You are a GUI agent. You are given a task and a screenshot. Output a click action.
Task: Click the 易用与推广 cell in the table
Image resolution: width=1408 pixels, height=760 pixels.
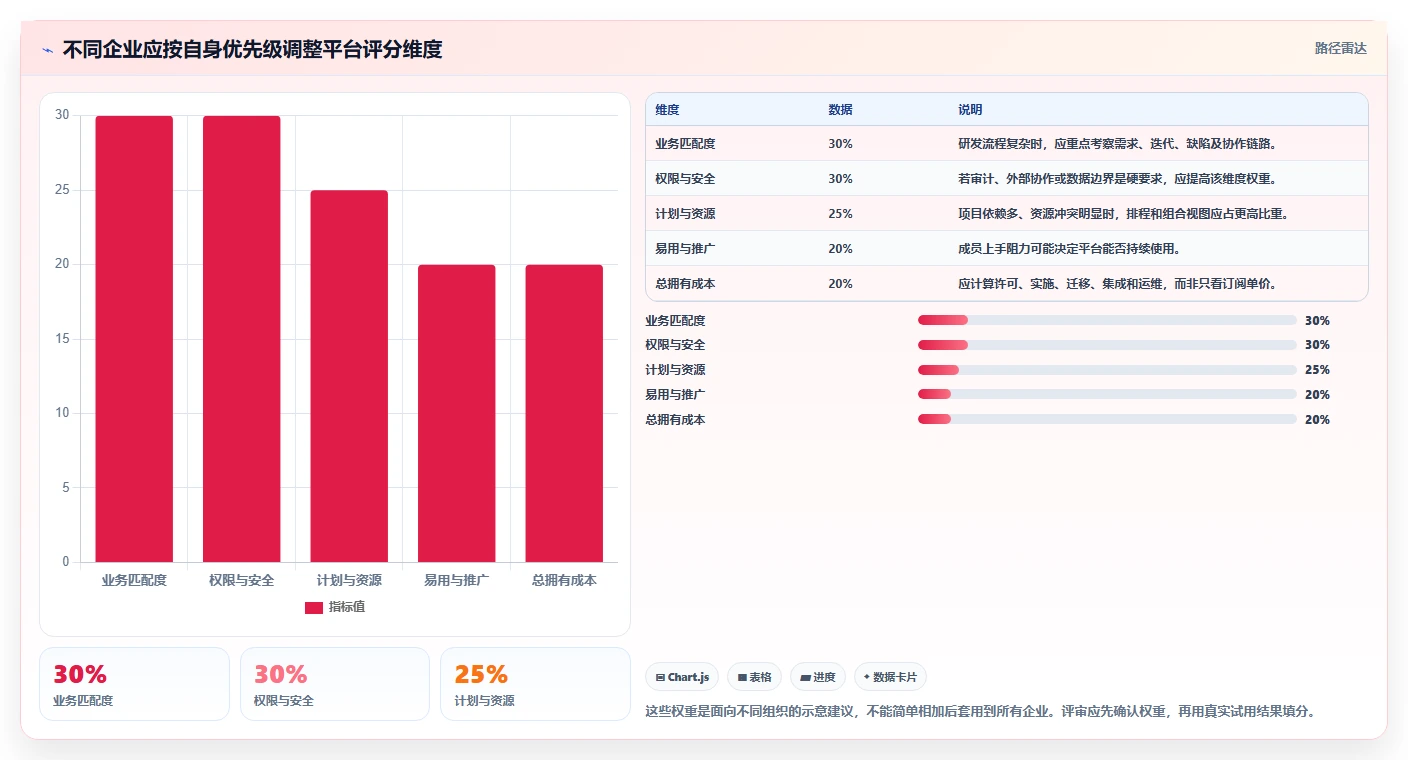click(x=685, y=249)
